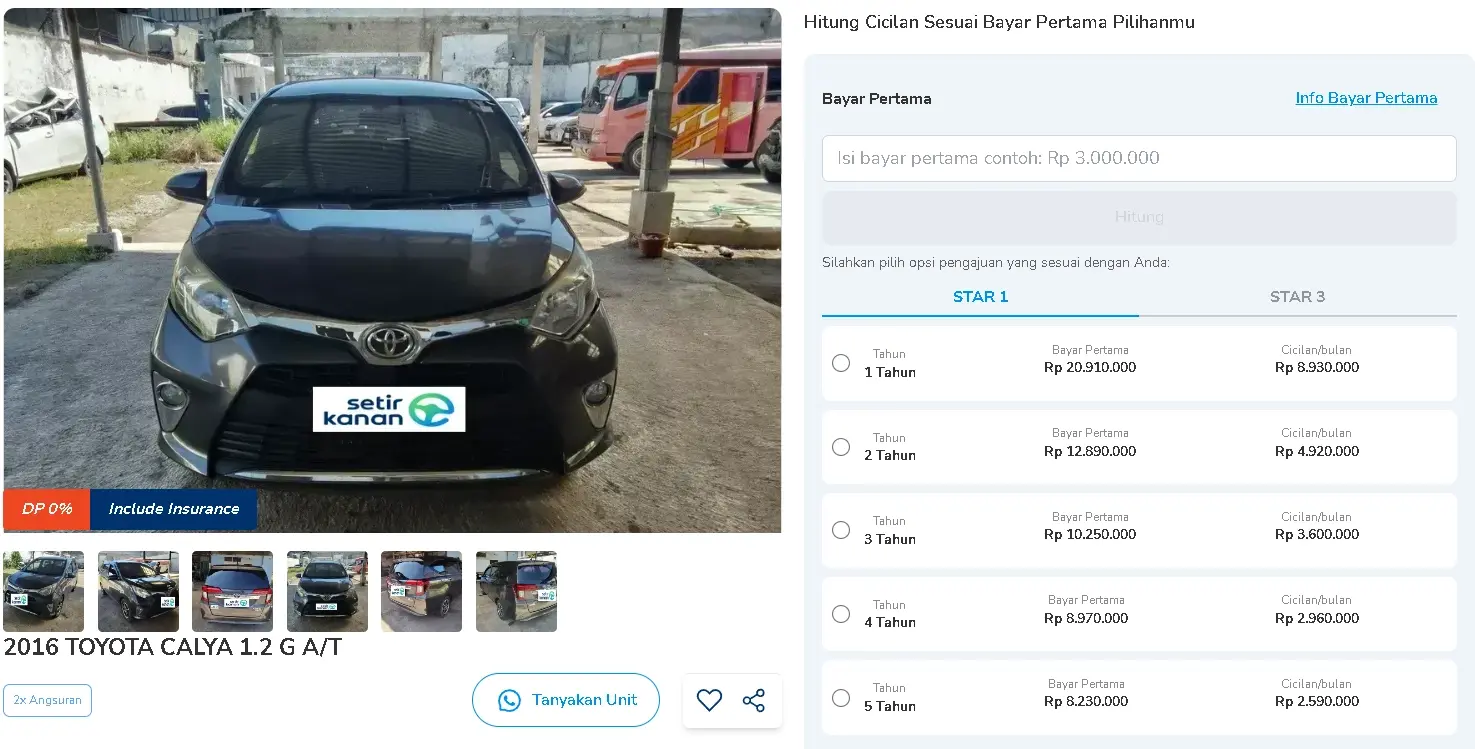View the third thumbnail showing car rear
Viewport: 1475px width, 749px height.
[233, 591]
